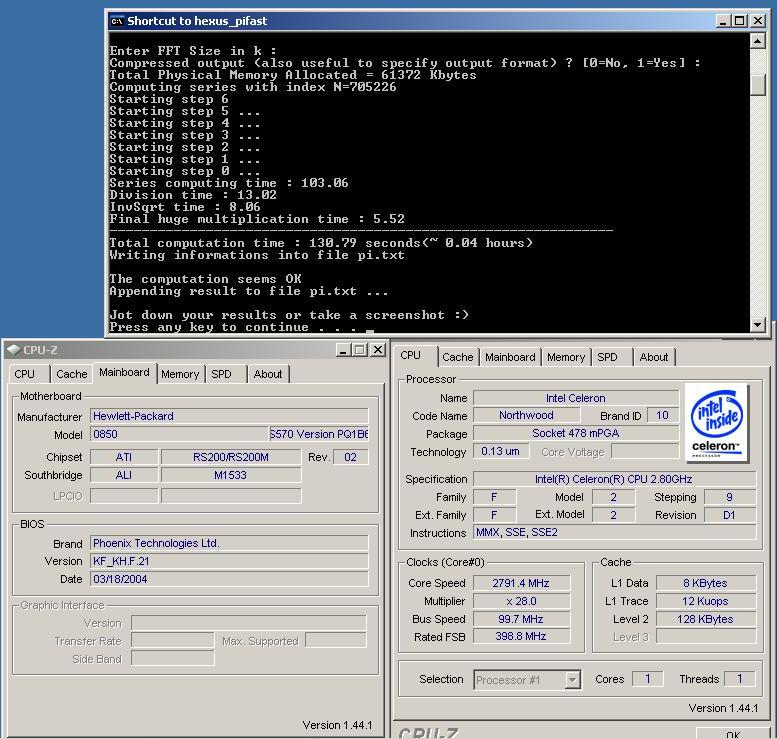
Task: Click chipset ATI field
Action: pyautogui.click(x=124, y=457)
